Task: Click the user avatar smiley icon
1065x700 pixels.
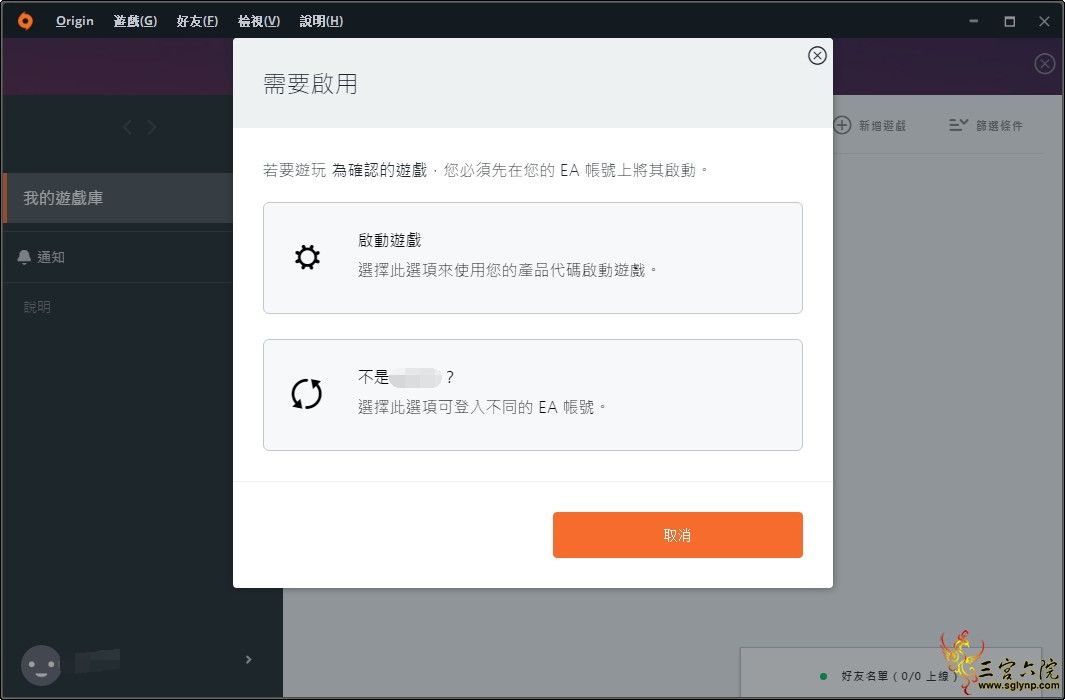Action: 41,665
